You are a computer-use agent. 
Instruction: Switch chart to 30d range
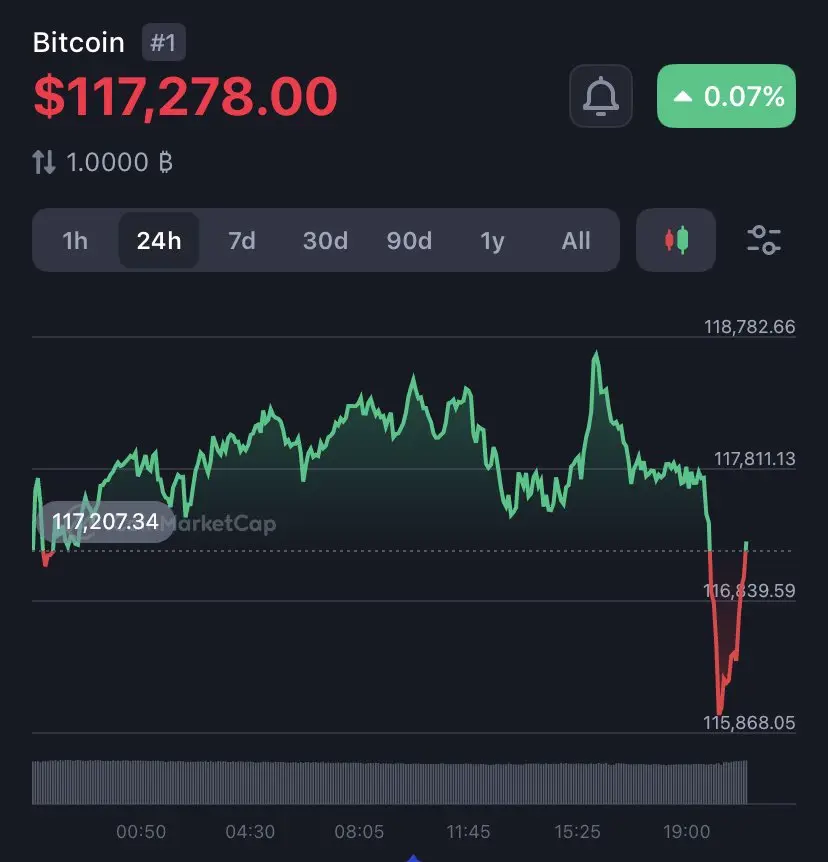[x=325, y=240]
